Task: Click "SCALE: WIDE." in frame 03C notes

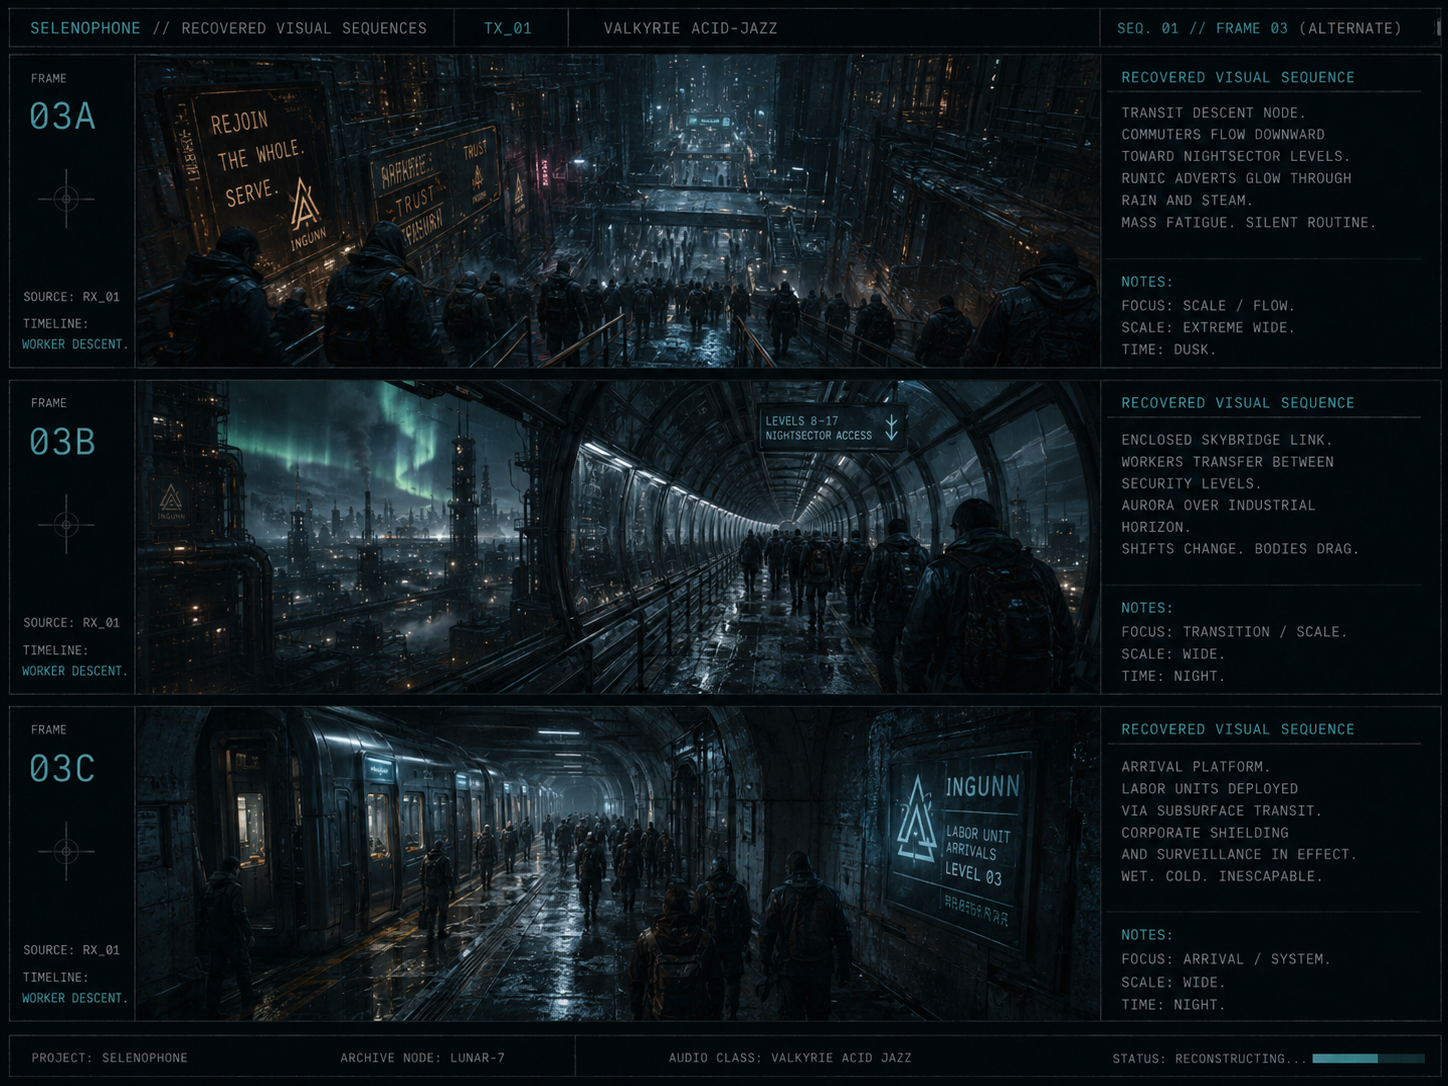Action: 1173,983
